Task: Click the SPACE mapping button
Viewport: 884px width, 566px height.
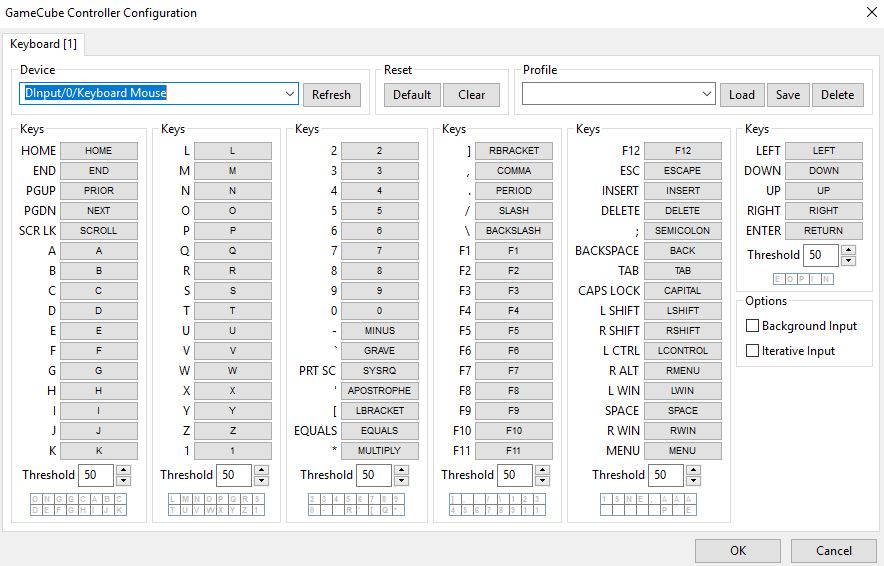Action: [683, 410]
